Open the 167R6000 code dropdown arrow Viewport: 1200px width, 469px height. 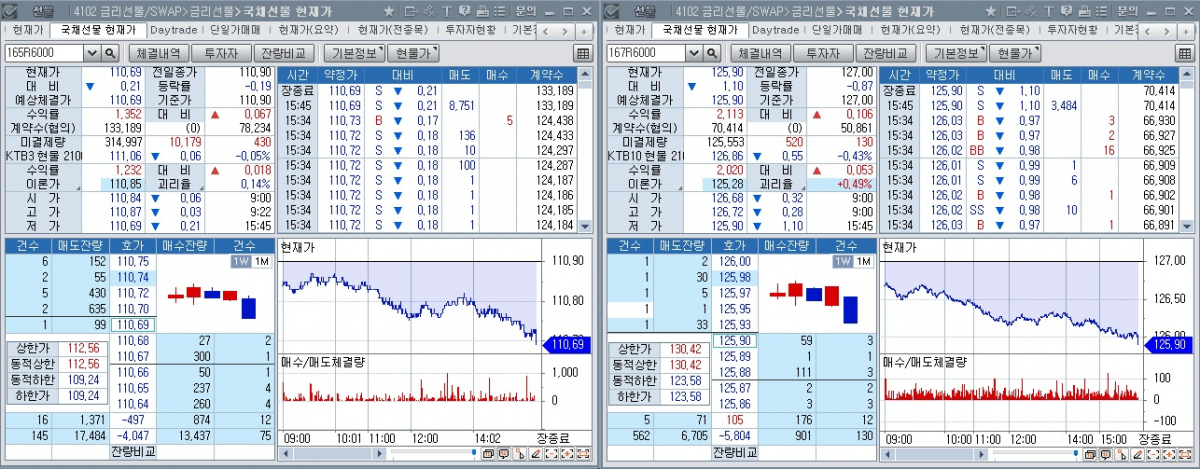point(695,52)
